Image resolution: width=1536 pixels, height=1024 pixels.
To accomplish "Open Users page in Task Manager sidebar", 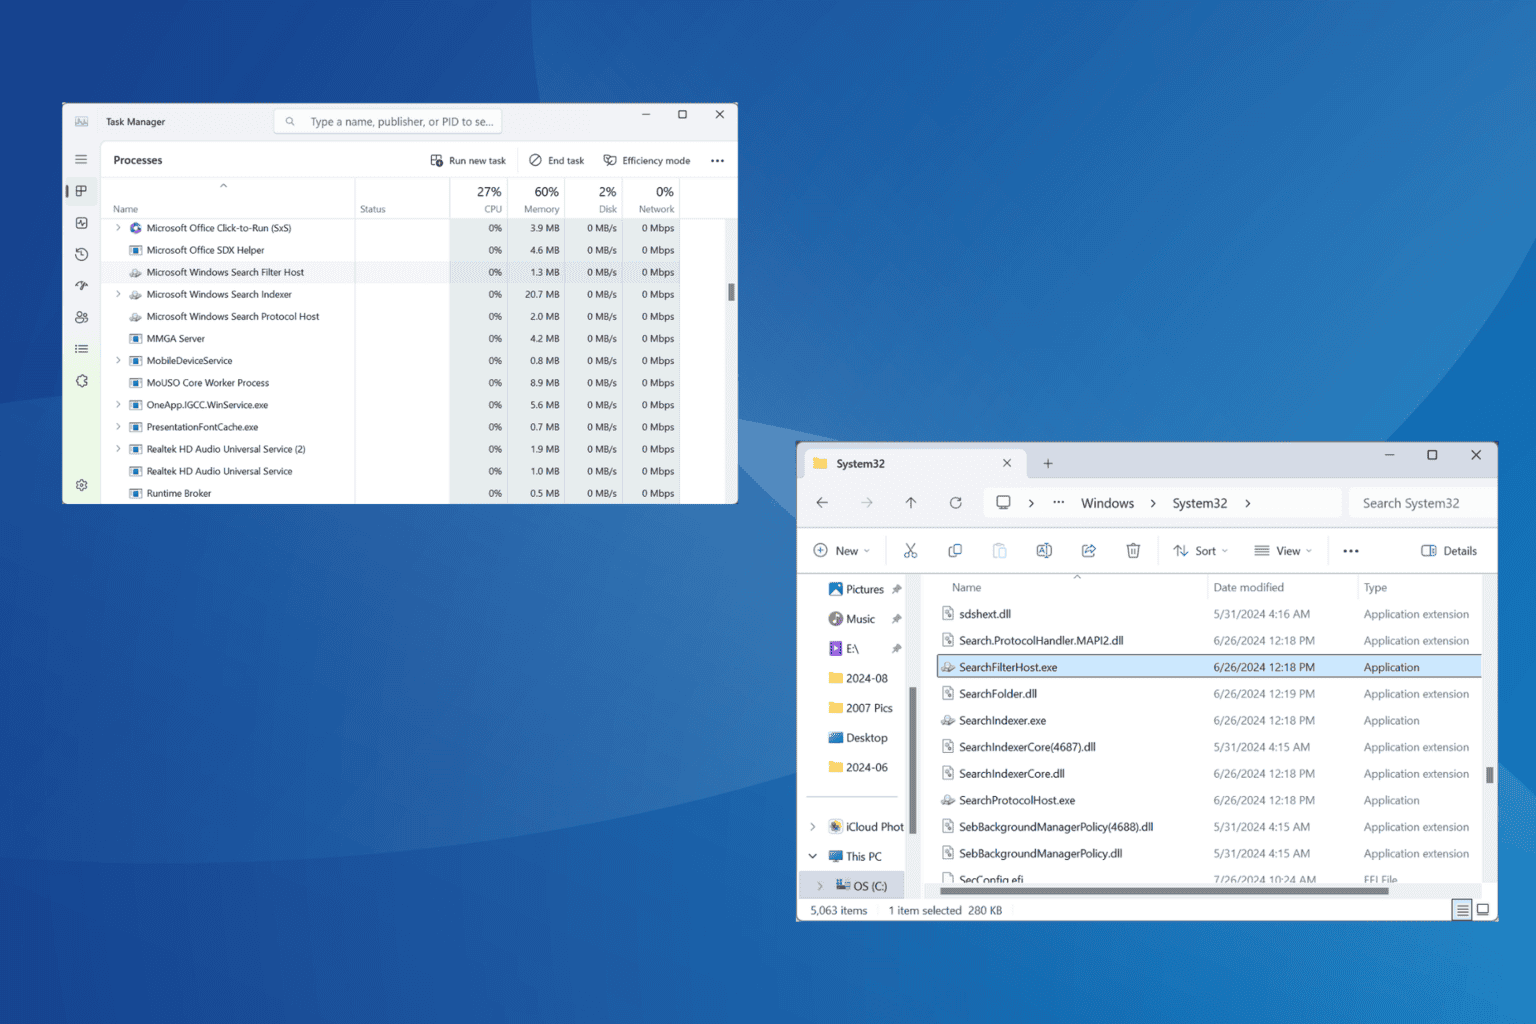I will 81,317.
